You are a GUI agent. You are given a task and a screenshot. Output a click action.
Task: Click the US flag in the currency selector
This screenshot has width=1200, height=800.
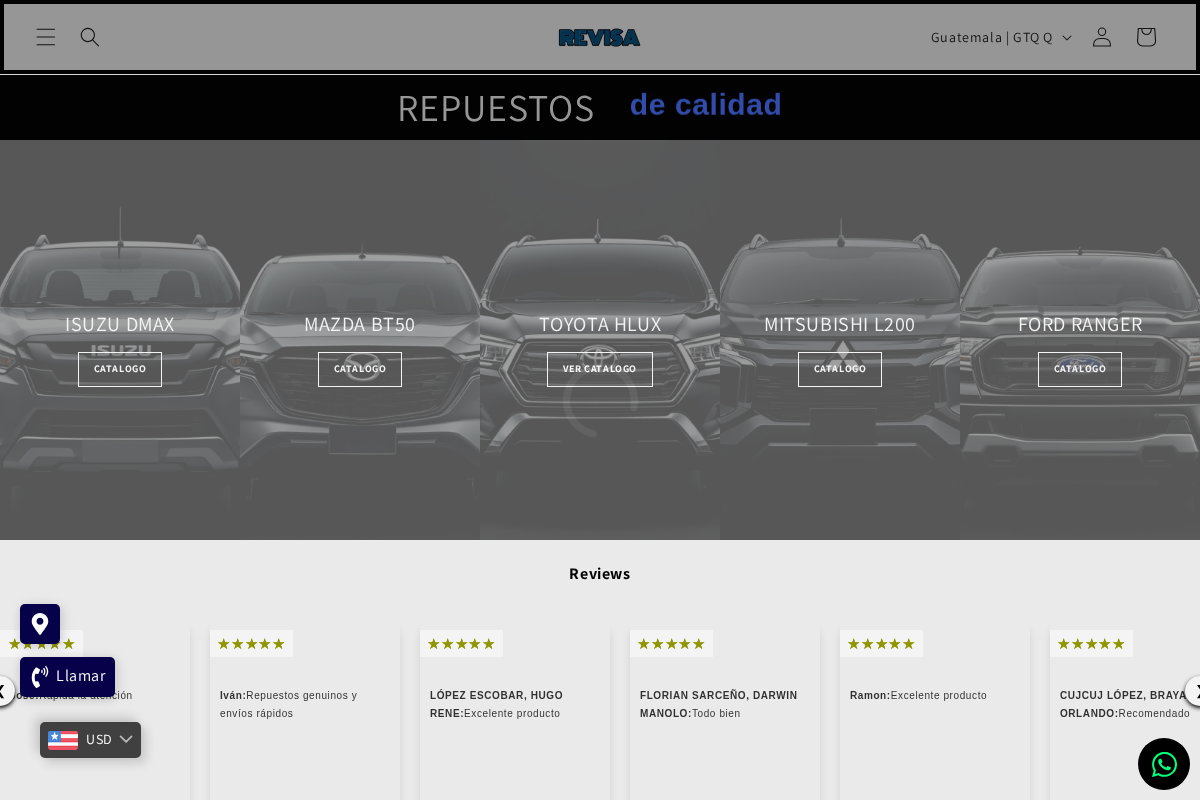coord(63,740)
